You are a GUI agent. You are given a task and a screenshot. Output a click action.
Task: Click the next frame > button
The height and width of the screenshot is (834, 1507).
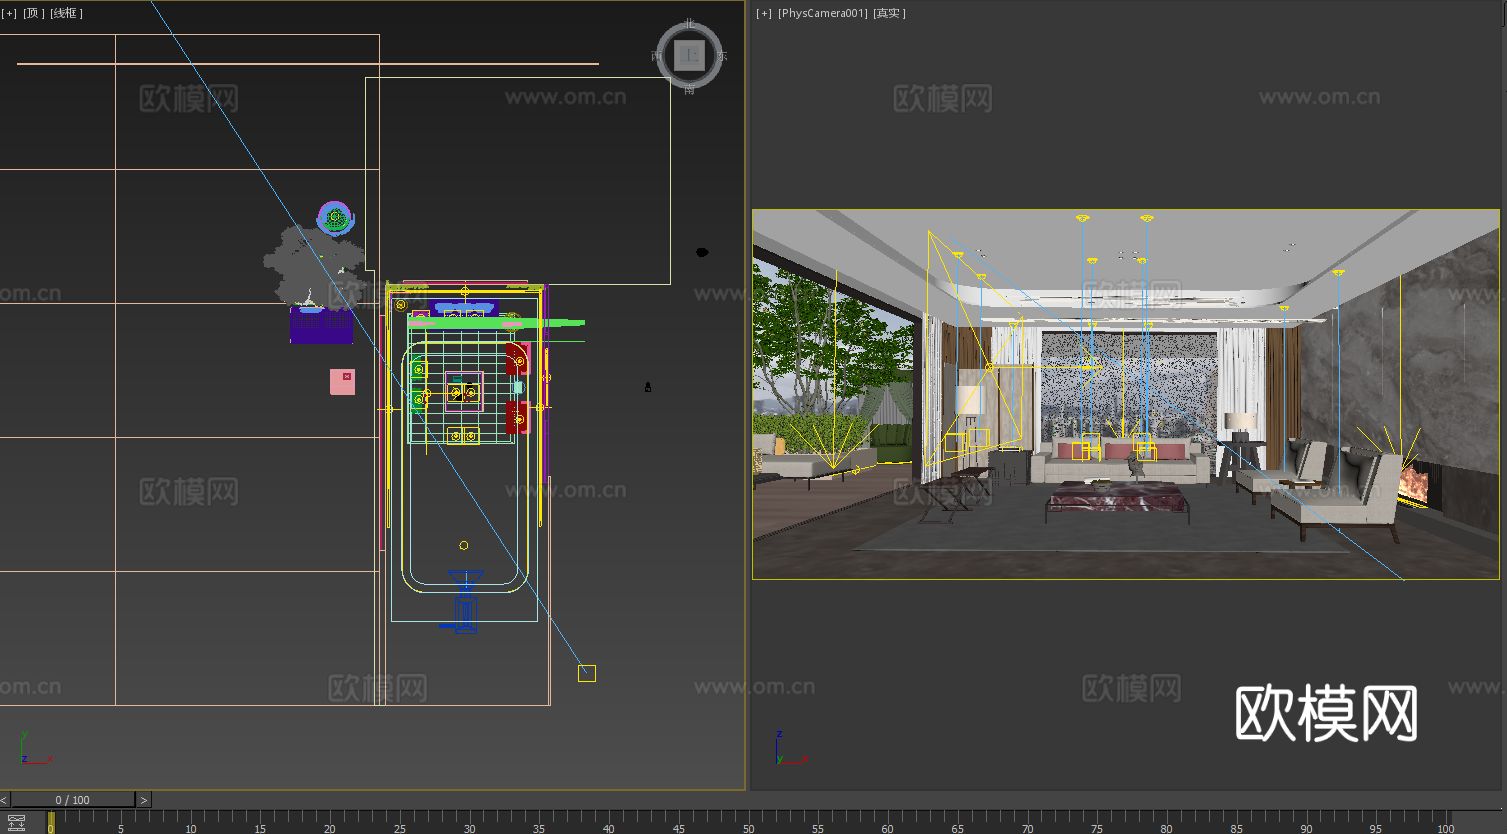coord(143,800)
